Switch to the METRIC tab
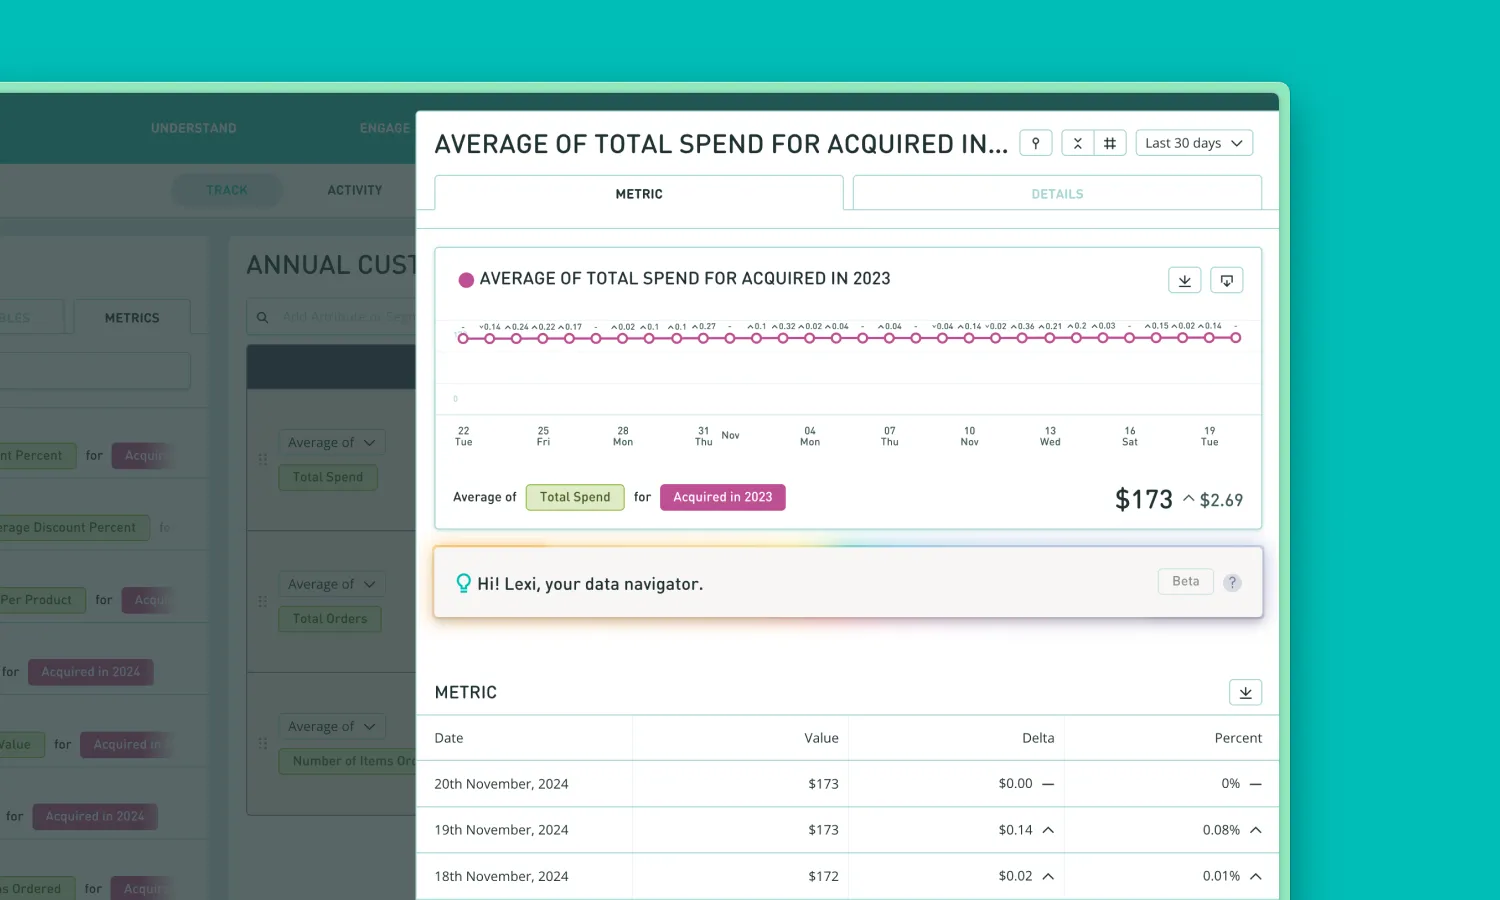 pyautogui.click(x=639, y=194)
